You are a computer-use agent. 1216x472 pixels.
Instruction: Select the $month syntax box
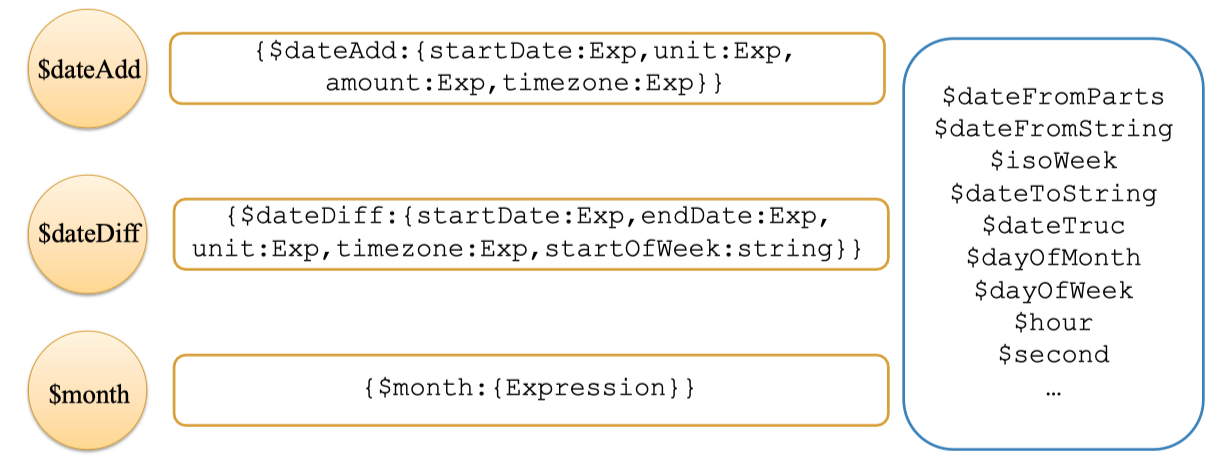point(530,389)
